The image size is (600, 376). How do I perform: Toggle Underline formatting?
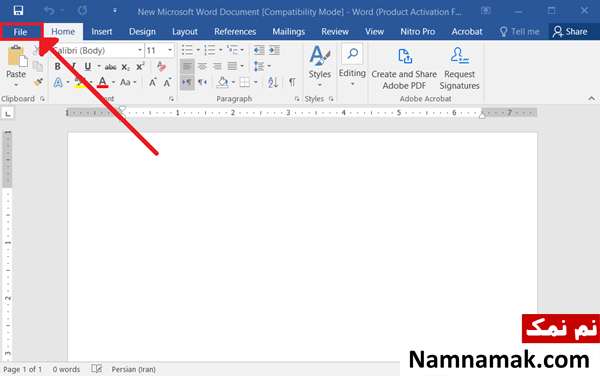[x=88, y=67]
